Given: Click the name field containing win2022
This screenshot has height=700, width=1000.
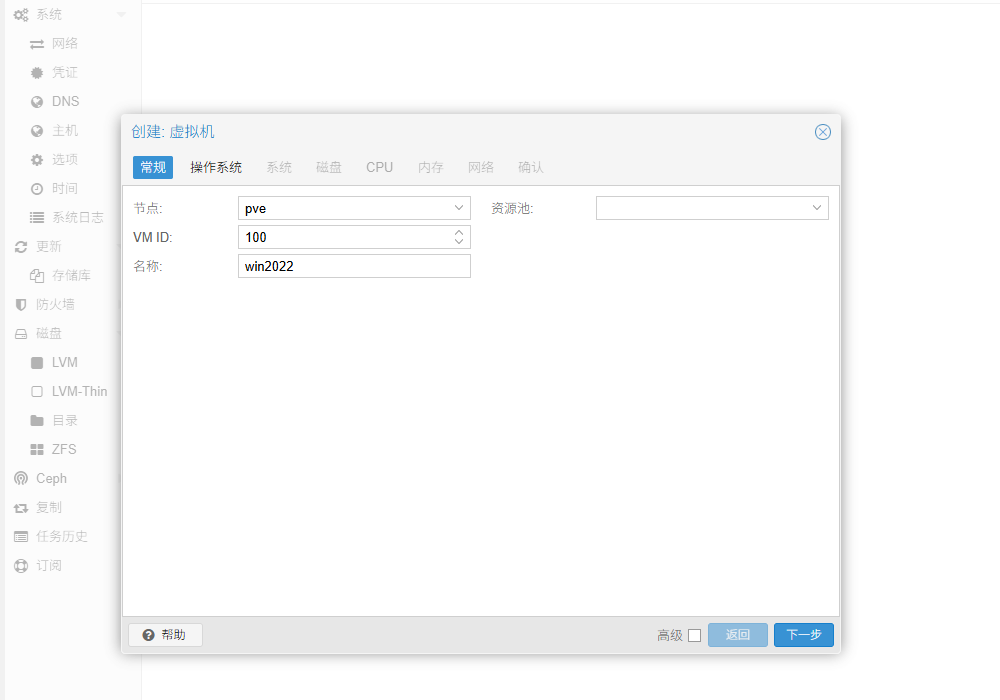Looking at the screenshot, I should (x=354, y=266).
